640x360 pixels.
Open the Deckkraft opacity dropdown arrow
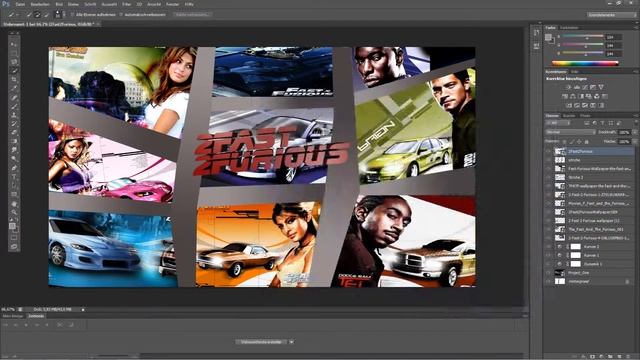coord(635,132)
